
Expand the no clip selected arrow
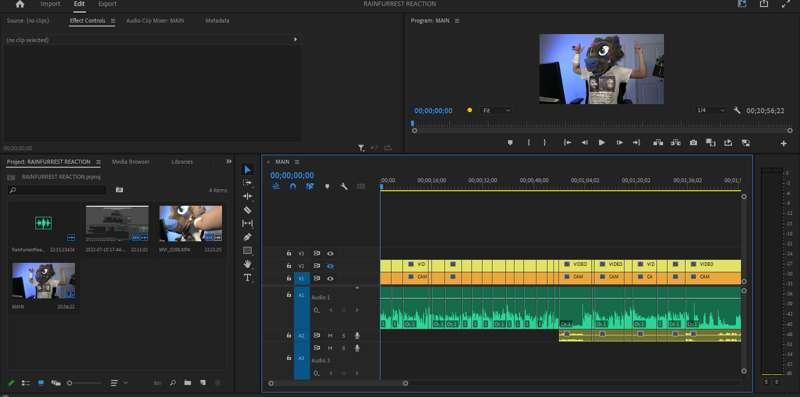[x=295, y=39]
